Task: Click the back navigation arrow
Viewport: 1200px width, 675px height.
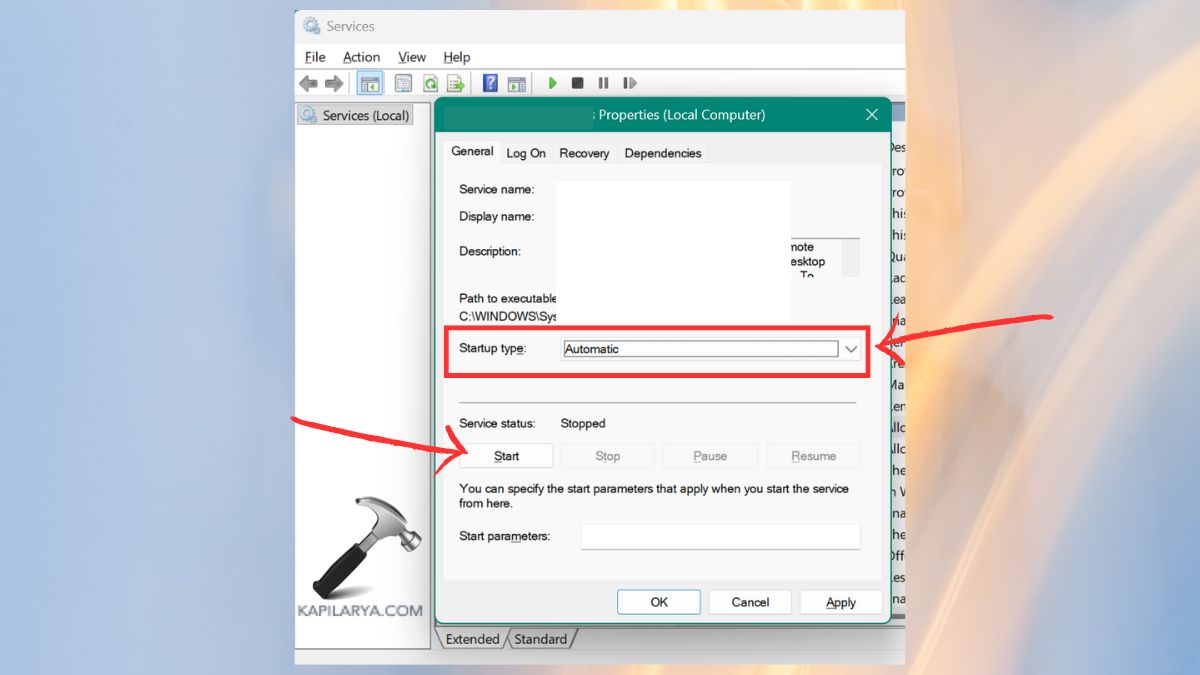Action: (x=309, y=83)
